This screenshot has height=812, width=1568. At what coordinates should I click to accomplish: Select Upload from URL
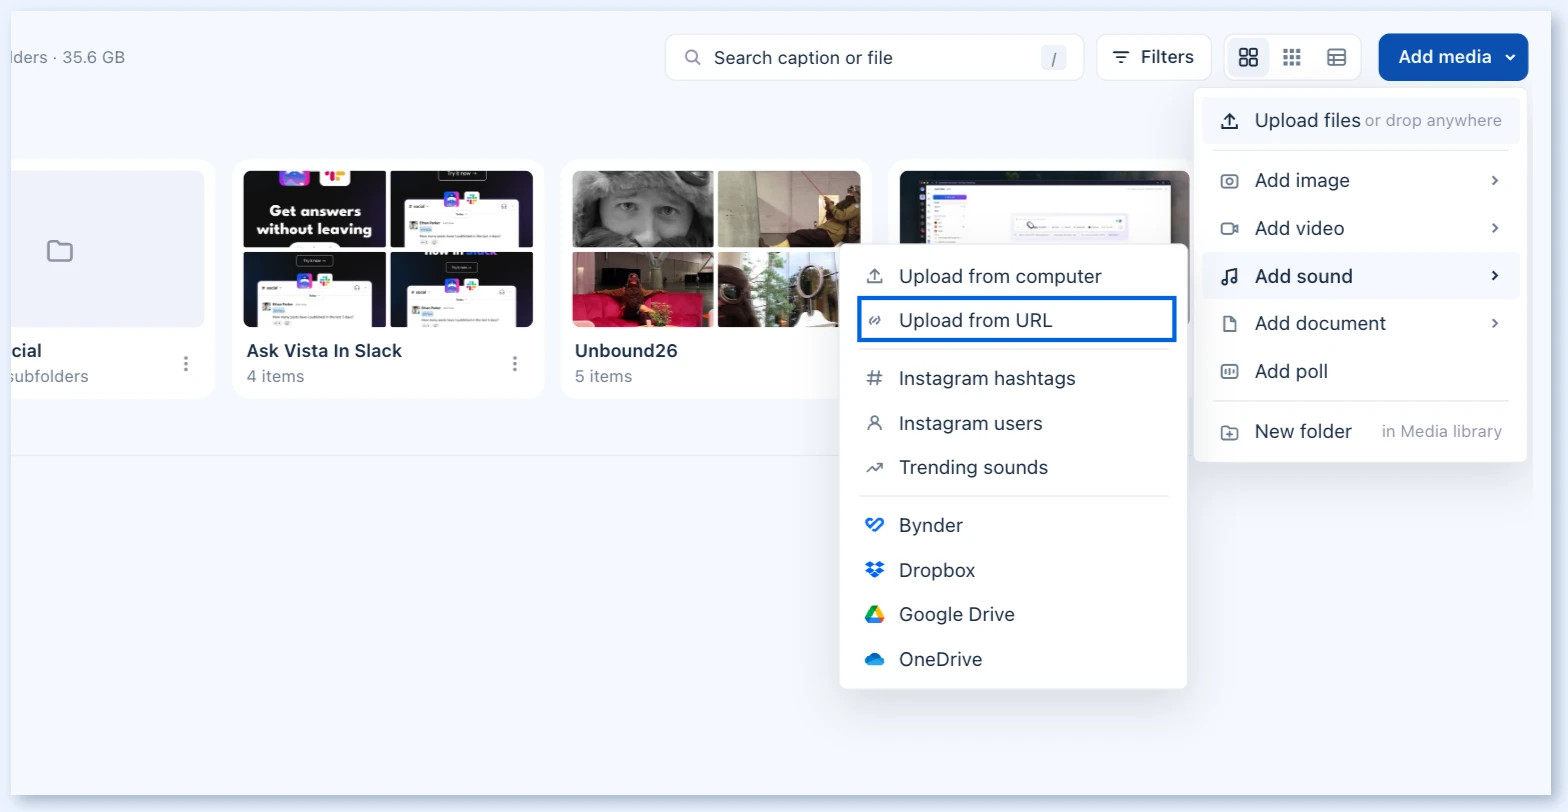[1016, 320]
